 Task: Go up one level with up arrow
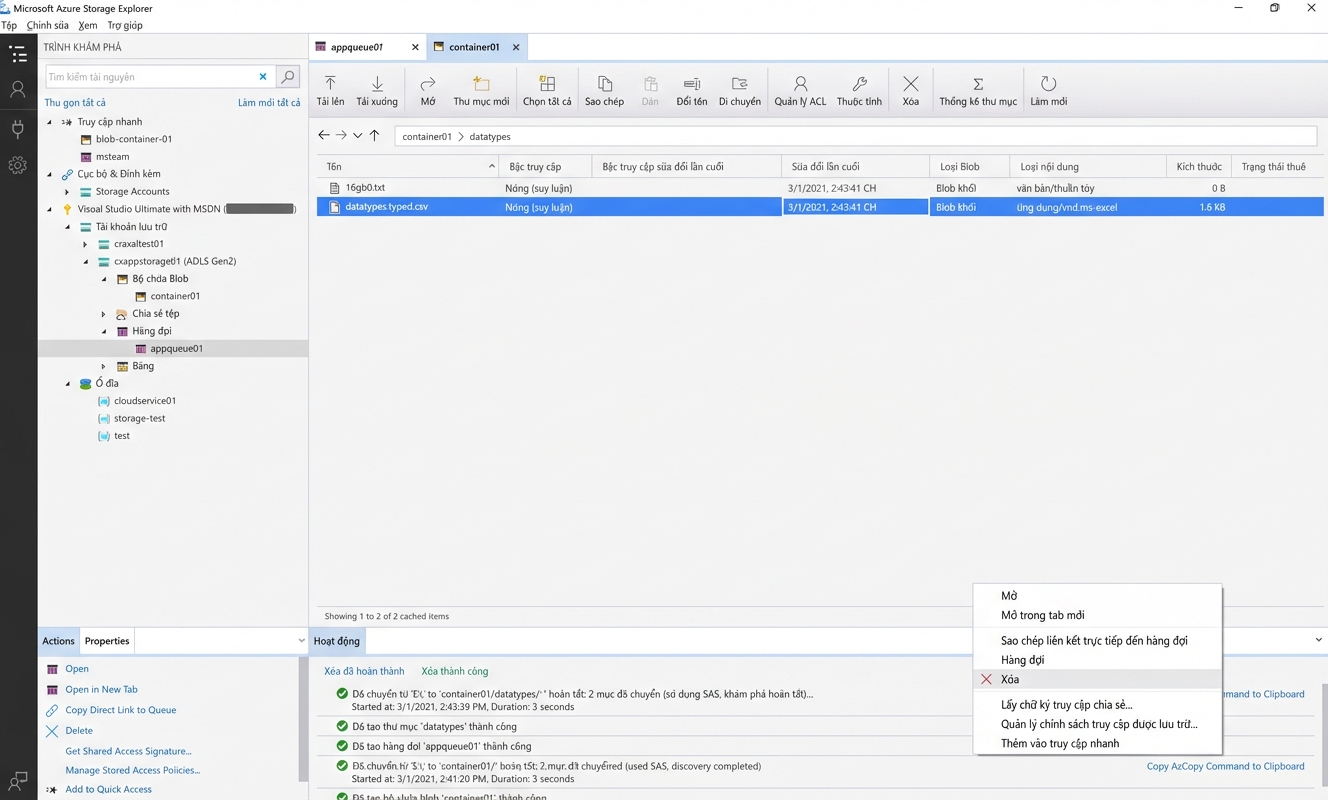click(x=374, y=135)
